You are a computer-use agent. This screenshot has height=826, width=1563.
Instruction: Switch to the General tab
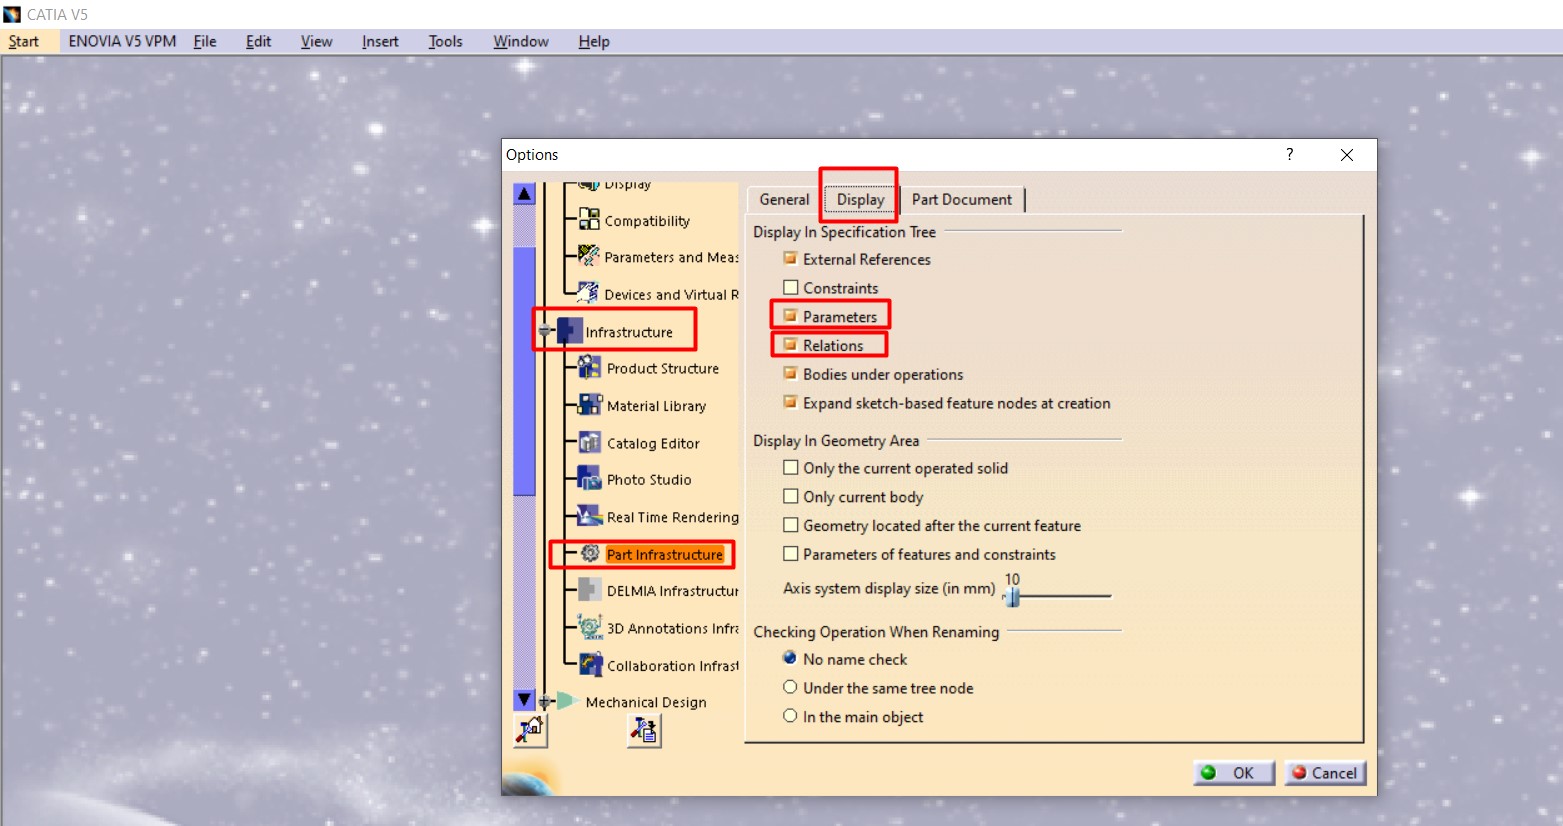784,199
